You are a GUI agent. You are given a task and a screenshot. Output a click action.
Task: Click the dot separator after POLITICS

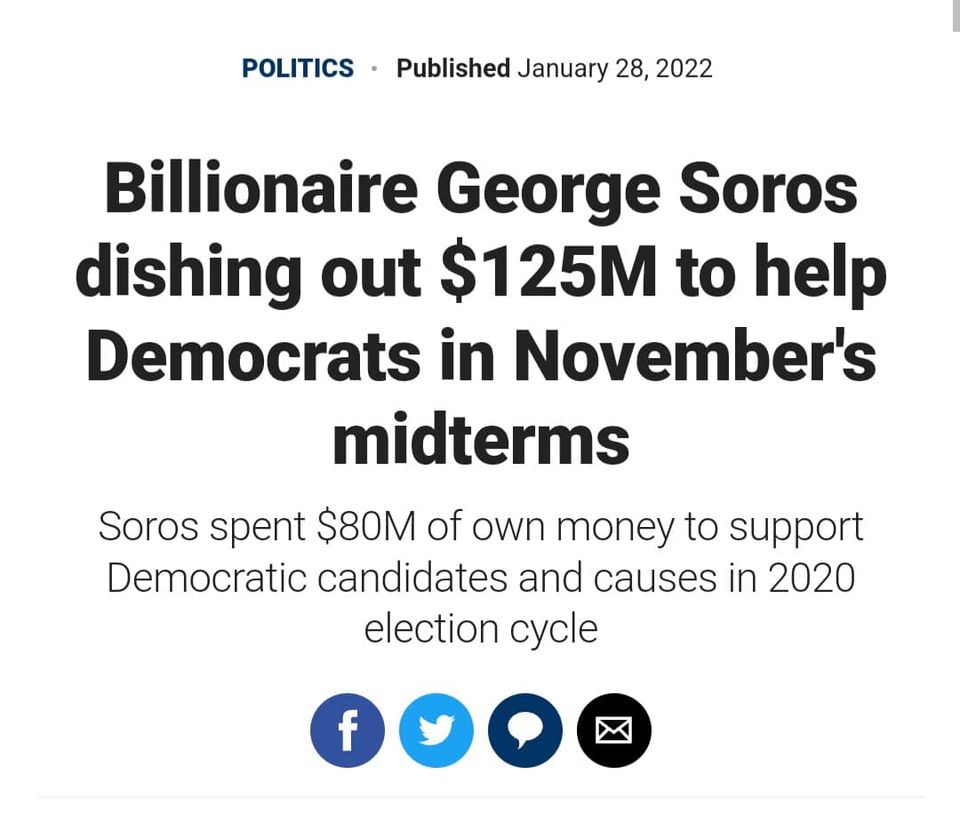click(375, 69)
